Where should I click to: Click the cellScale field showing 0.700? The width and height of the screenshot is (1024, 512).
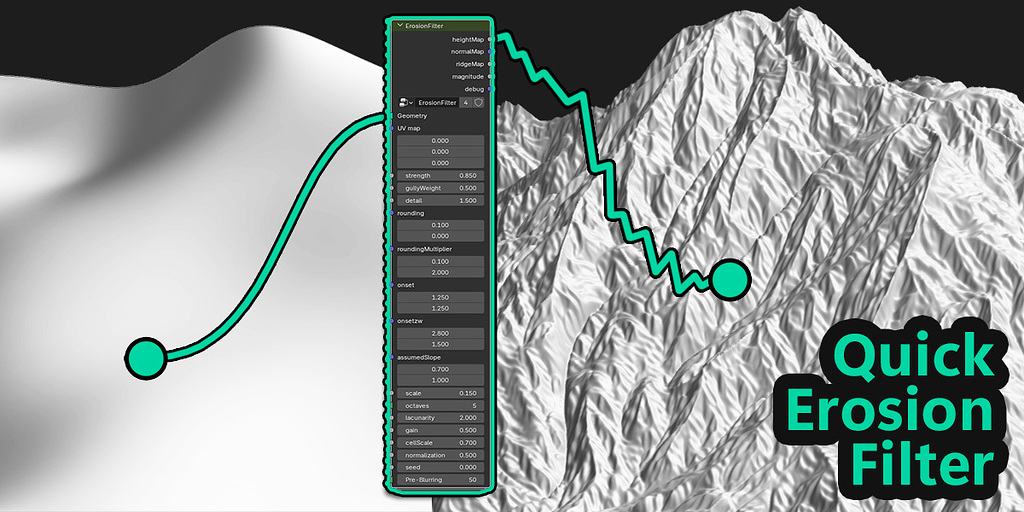(x=441, y=443)
